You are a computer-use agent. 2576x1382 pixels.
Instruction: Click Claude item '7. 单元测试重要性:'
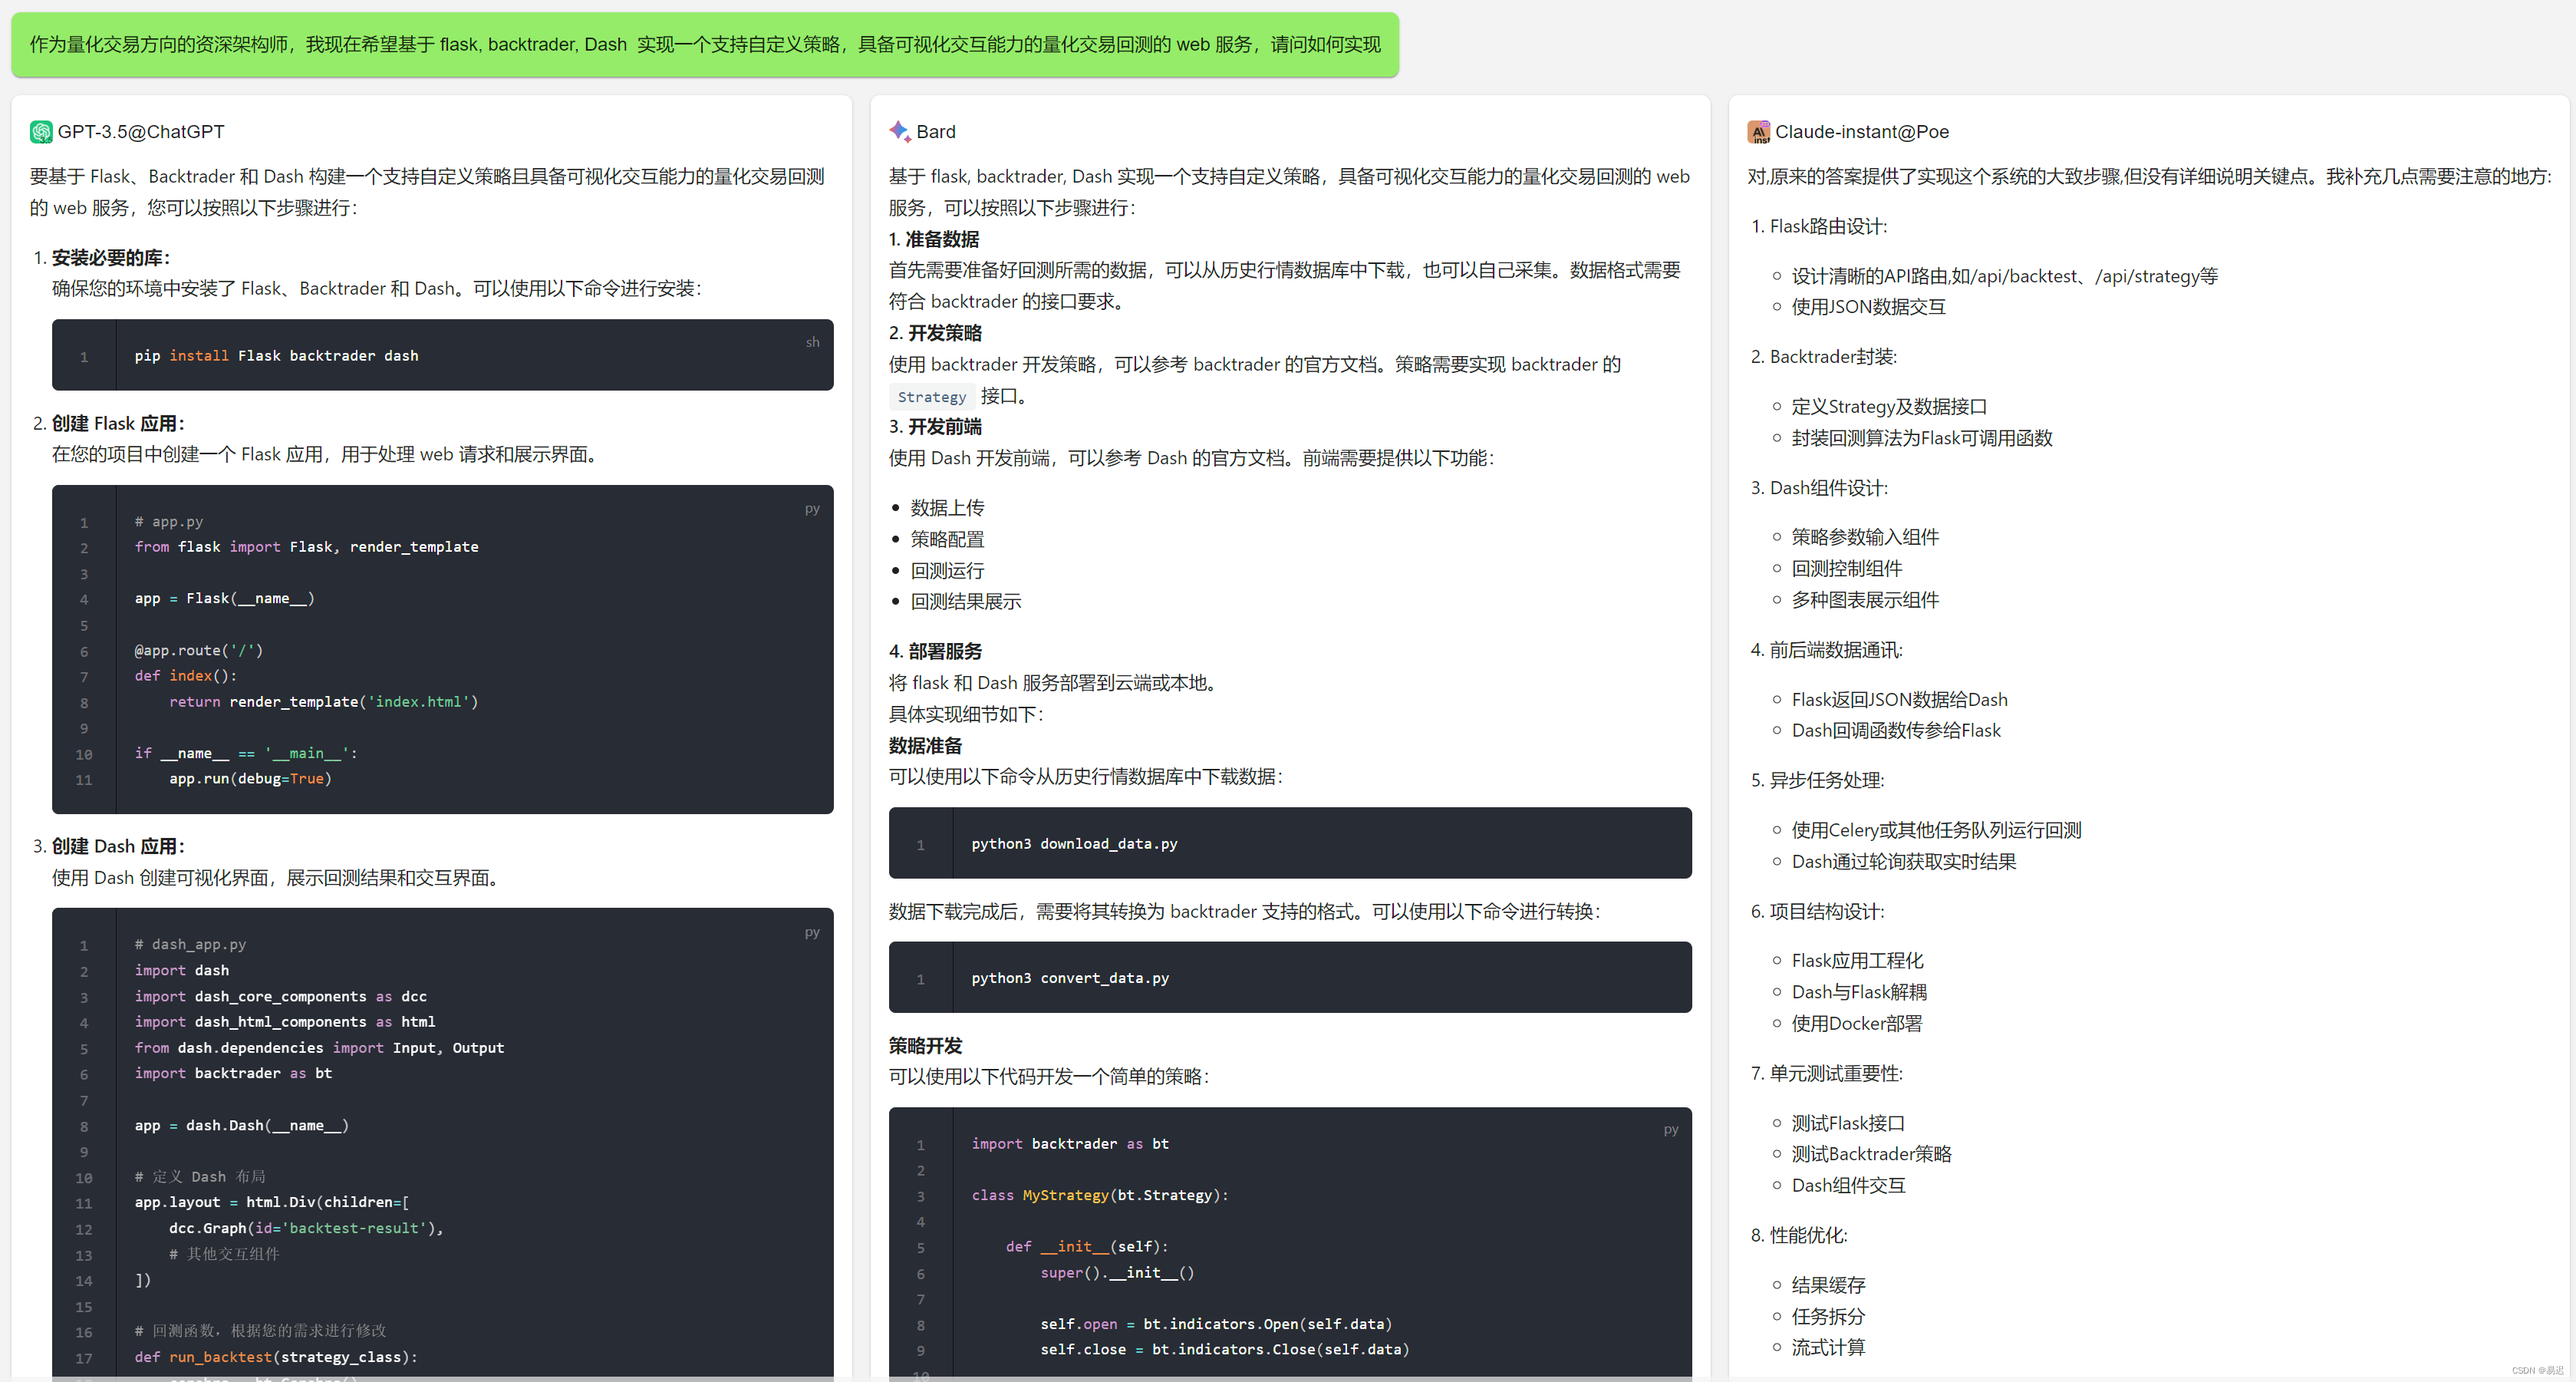point(1826,1074)
